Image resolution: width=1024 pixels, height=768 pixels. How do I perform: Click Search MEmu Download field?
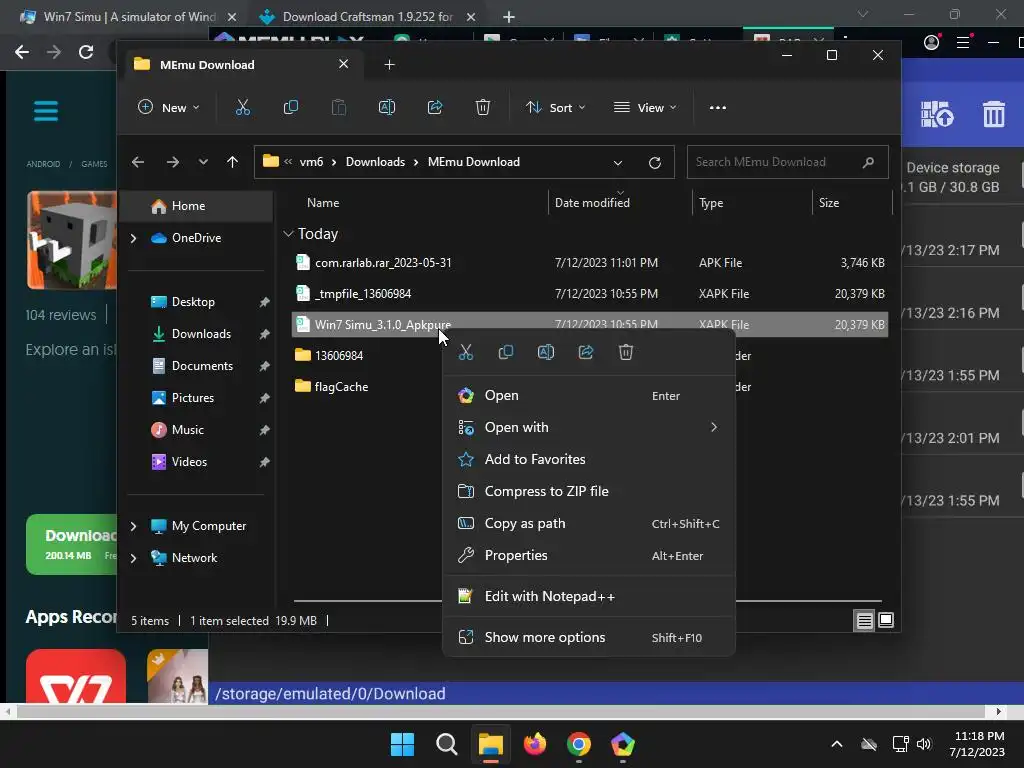[788, 162]
